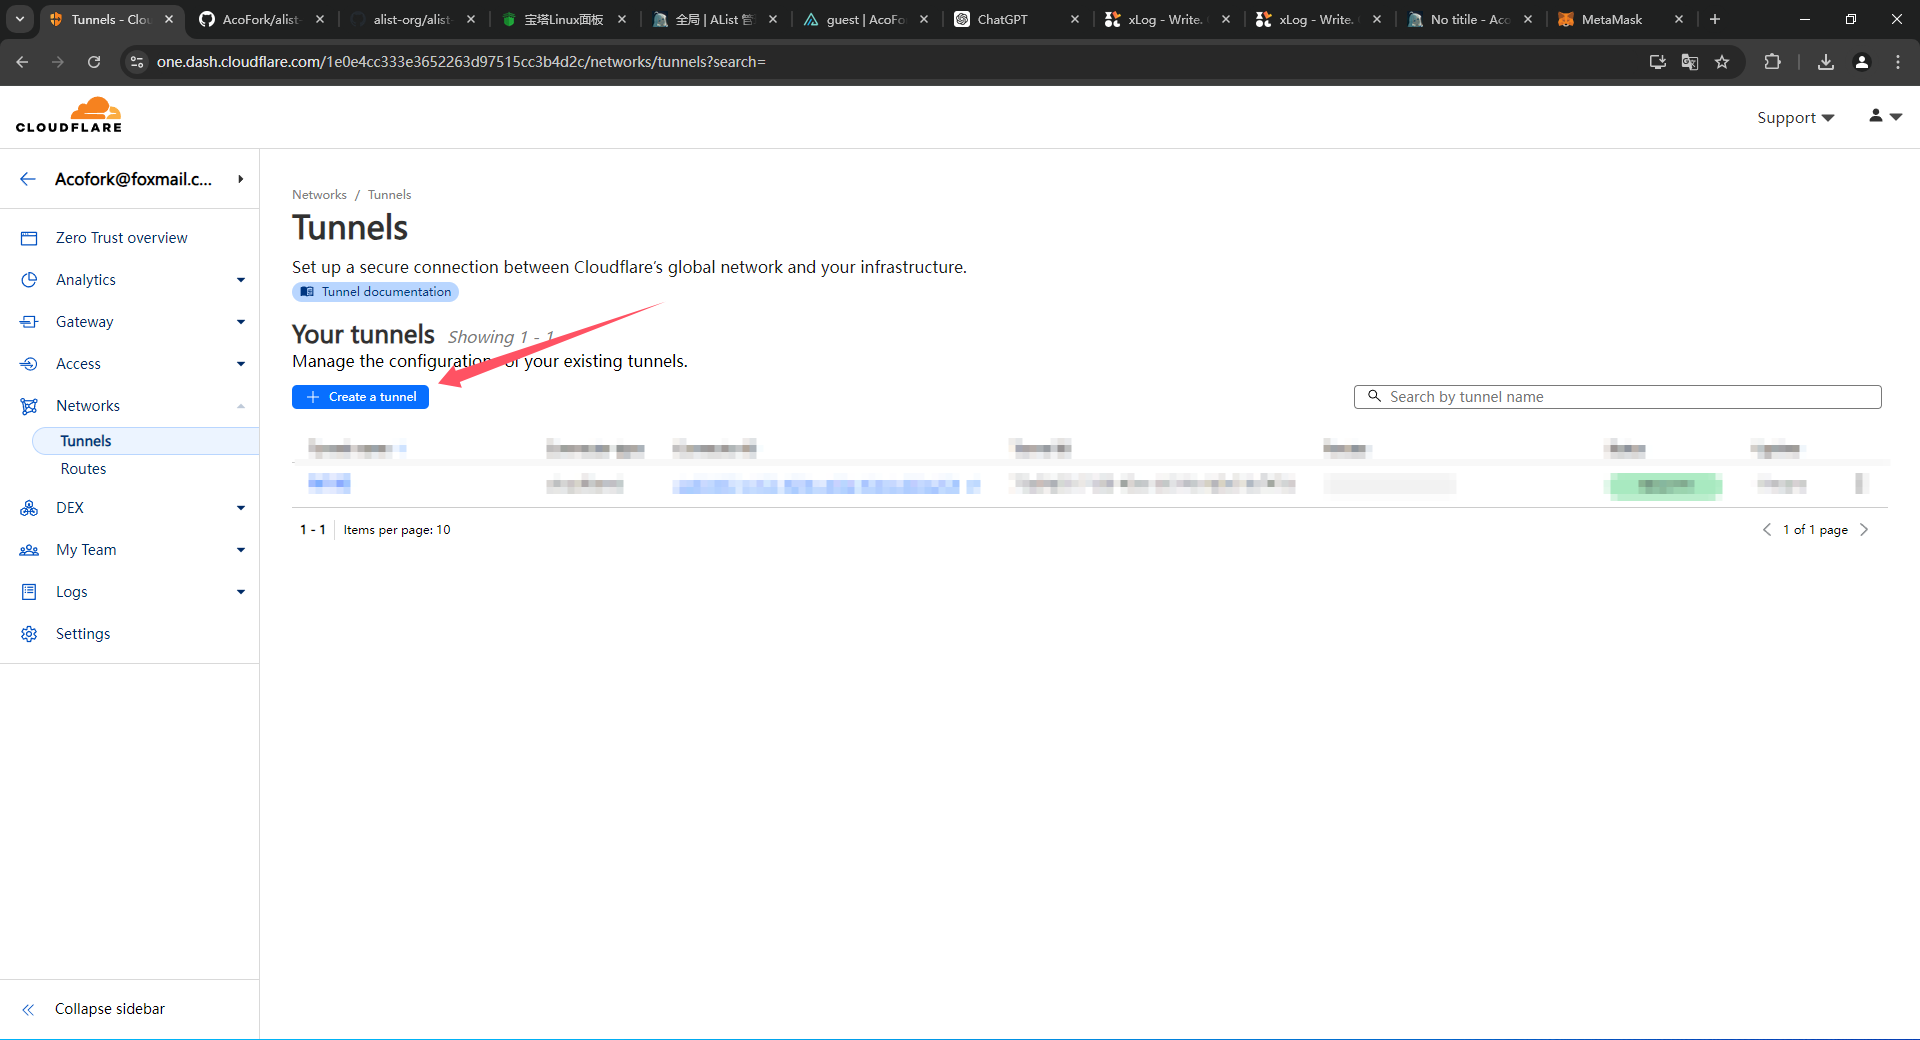This screenshot has height=1040, width=1920.
Task: Click the site information icon in address bar
Action: pyautogui.click(x=137, y=62)
